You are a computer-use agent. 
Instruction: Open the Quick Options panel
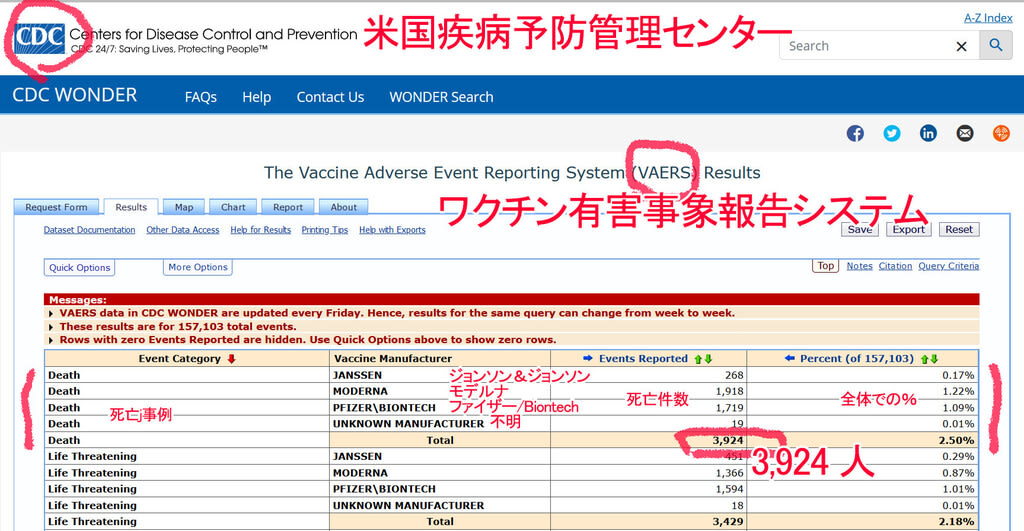click(x=80, y=268)
